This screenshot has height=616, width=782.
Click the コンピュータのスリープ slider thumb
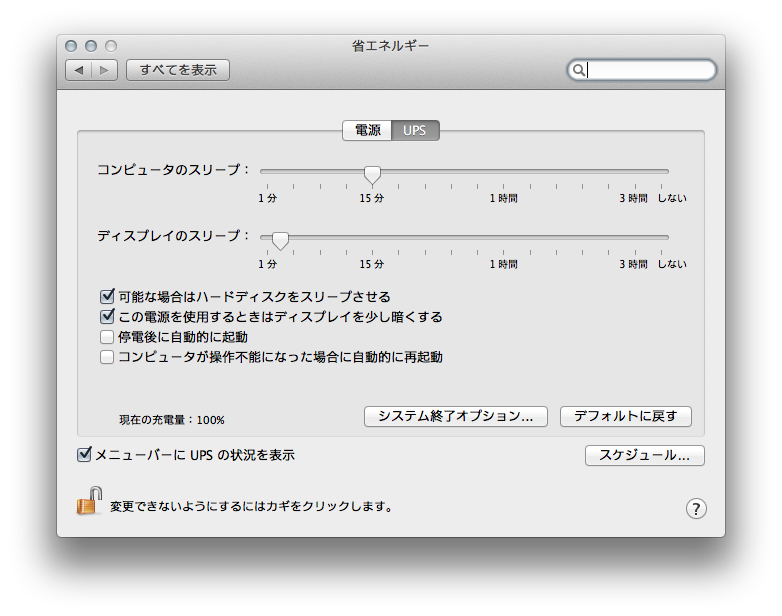point(372,175)
